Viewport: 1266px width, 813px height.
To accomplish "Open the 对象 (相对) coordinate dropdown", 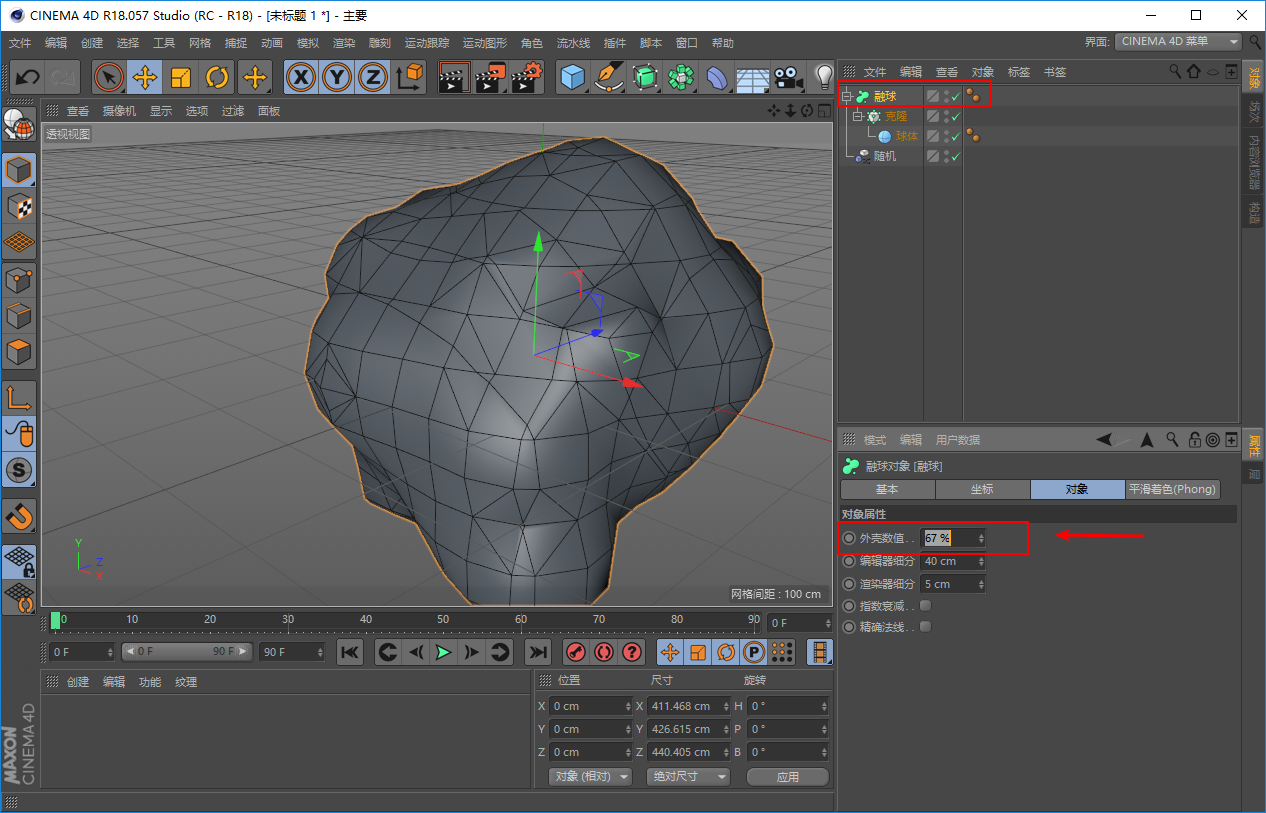I will (591, 776).
